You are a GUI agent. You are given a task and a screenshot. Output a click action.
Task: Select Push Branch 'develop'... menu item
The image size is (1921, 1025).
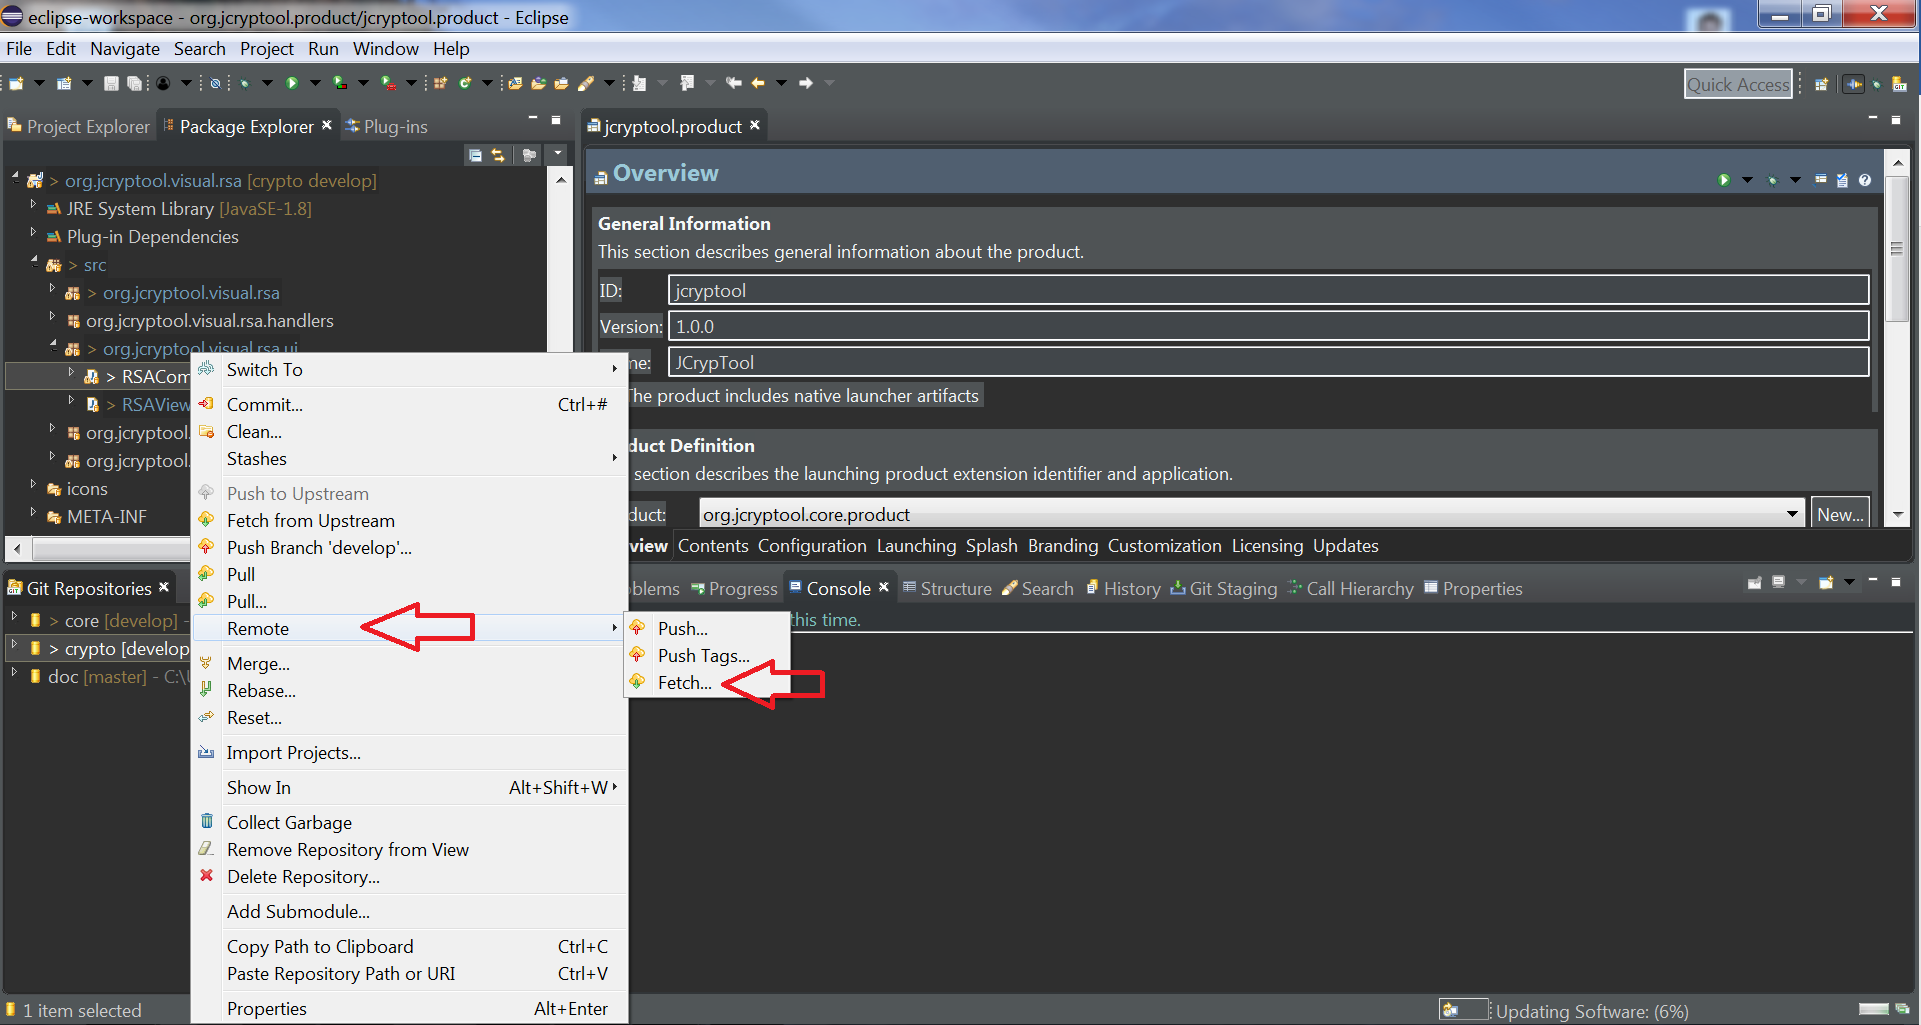pyautogui.click(x=319, y=547)
